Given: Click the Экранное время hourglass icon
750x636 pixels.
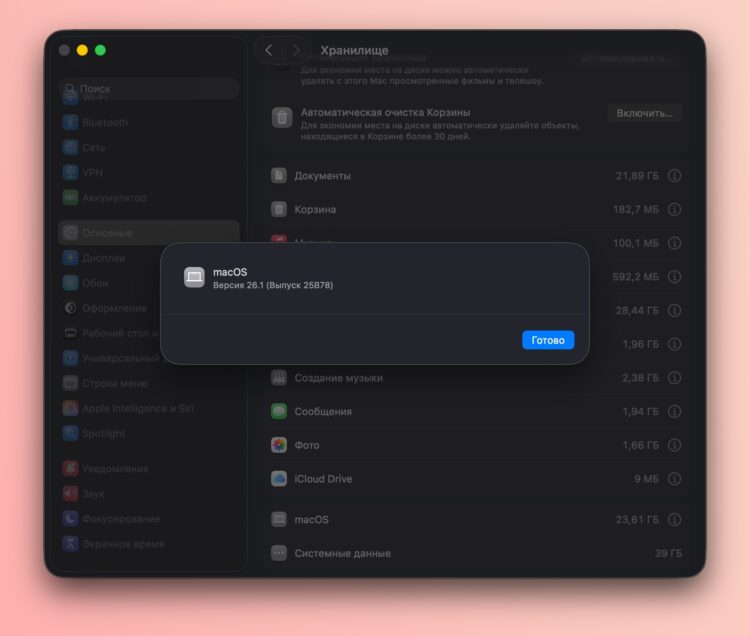Looking at the screenshot, I should point(70,544).
